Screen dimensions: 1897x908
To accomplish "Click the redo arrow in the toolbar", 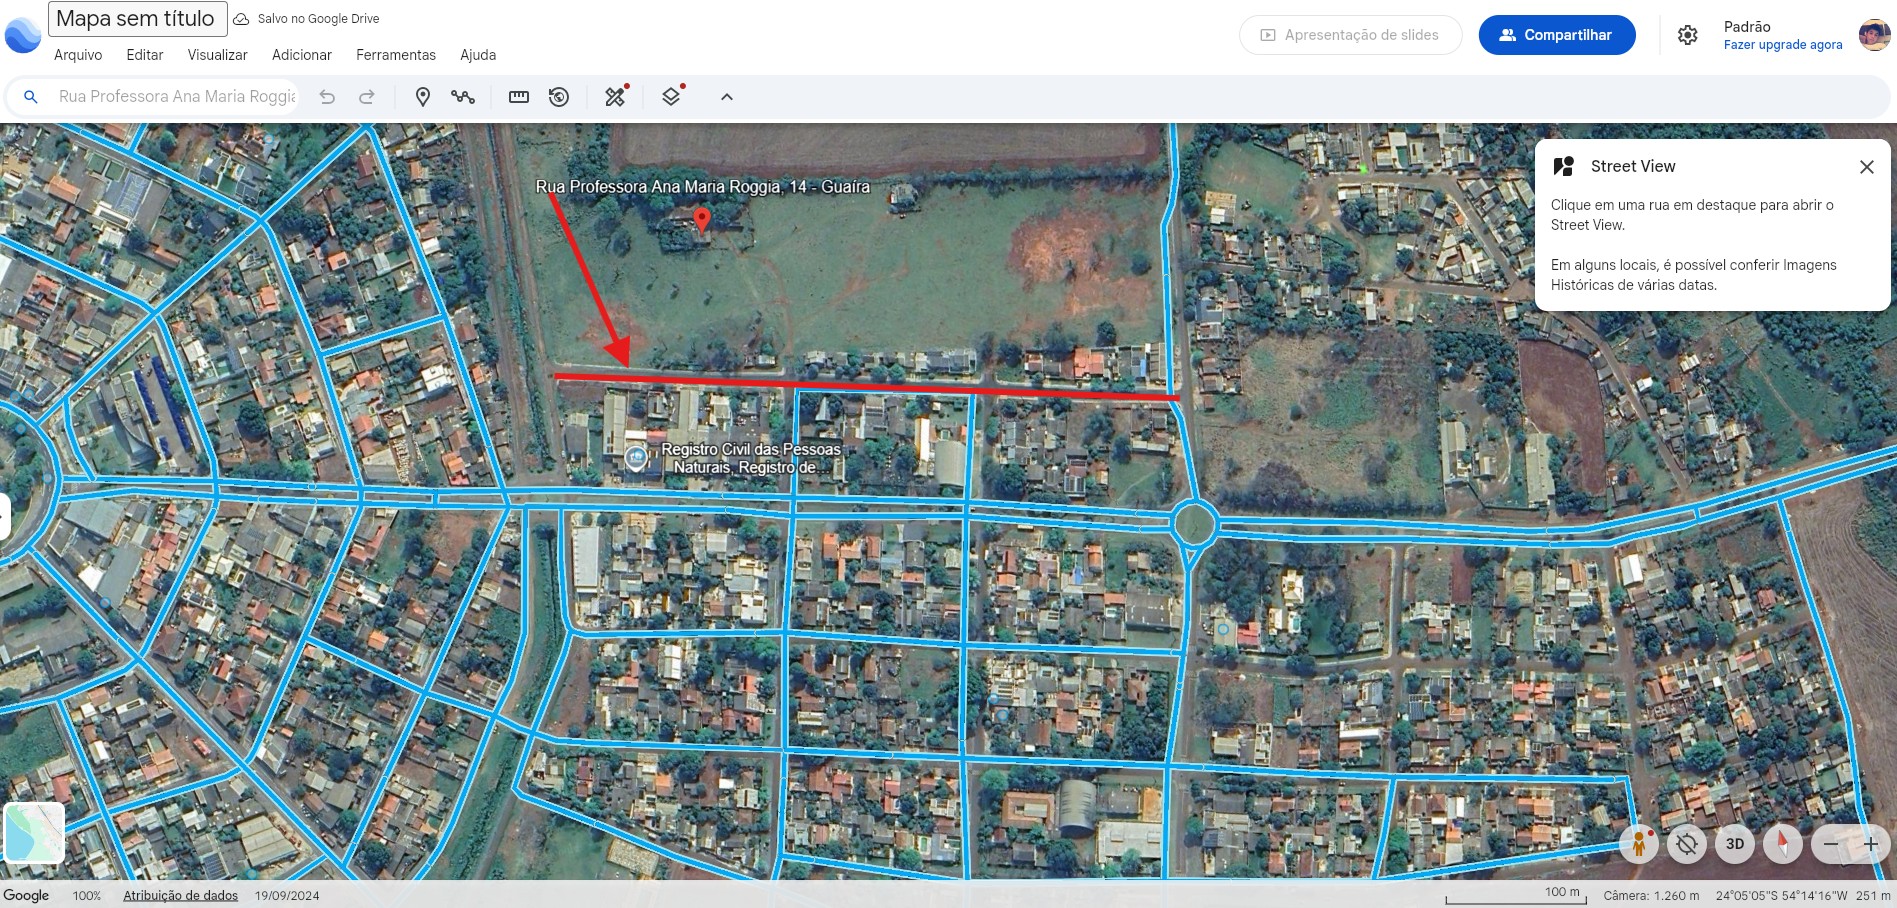I will click(367, 97).
